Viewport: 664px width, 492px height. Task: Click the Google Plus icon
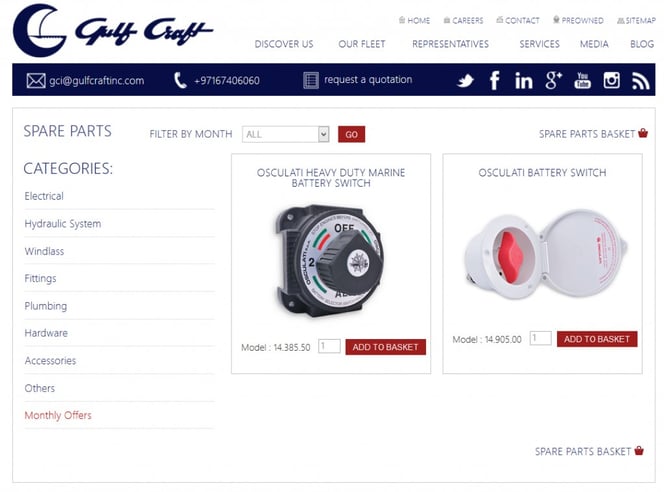pyautogui.click(x=553, y=80)
